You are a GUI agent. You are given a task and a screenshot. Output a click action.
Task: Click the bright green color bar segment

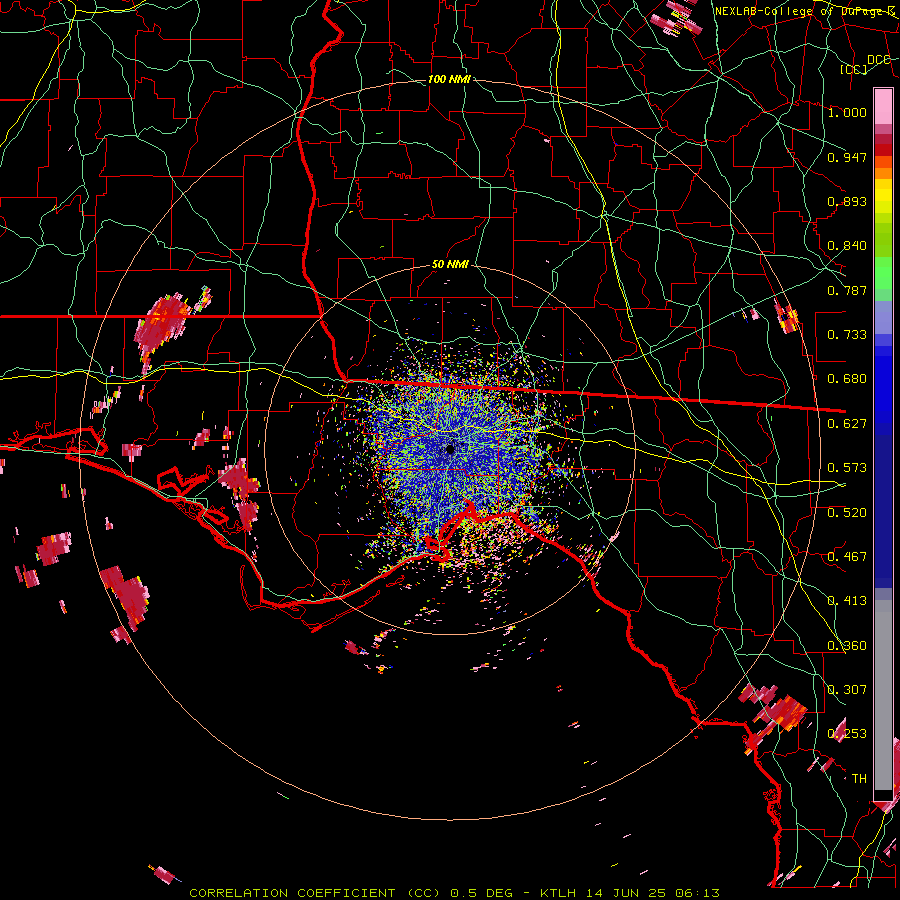click(883, 273)
